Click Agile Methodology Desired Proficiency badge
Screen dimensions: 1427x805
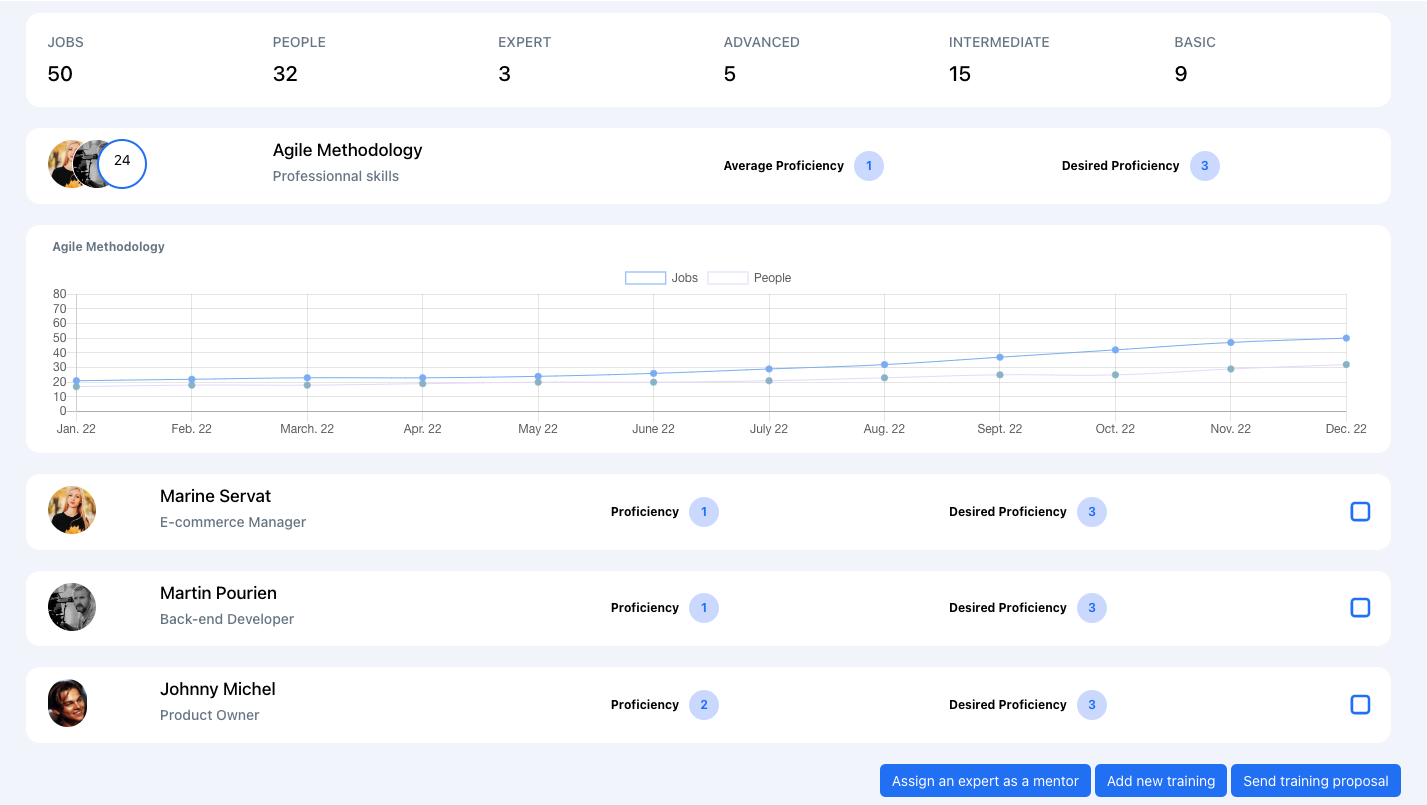pos(1204,166)
